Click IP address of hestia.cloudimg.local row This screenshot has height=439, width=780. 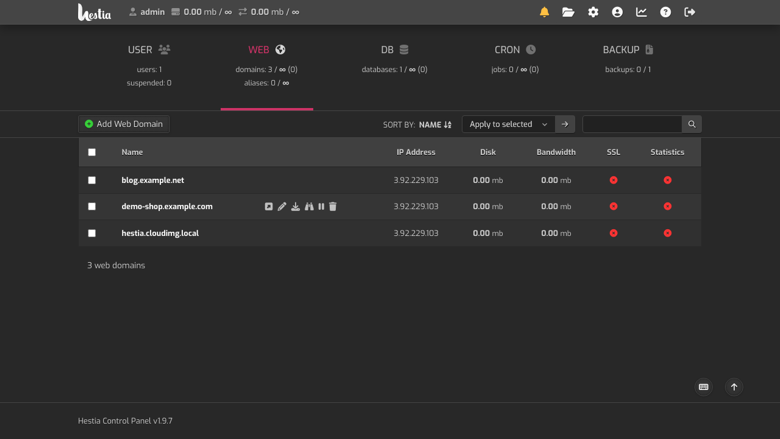[416, 233]
